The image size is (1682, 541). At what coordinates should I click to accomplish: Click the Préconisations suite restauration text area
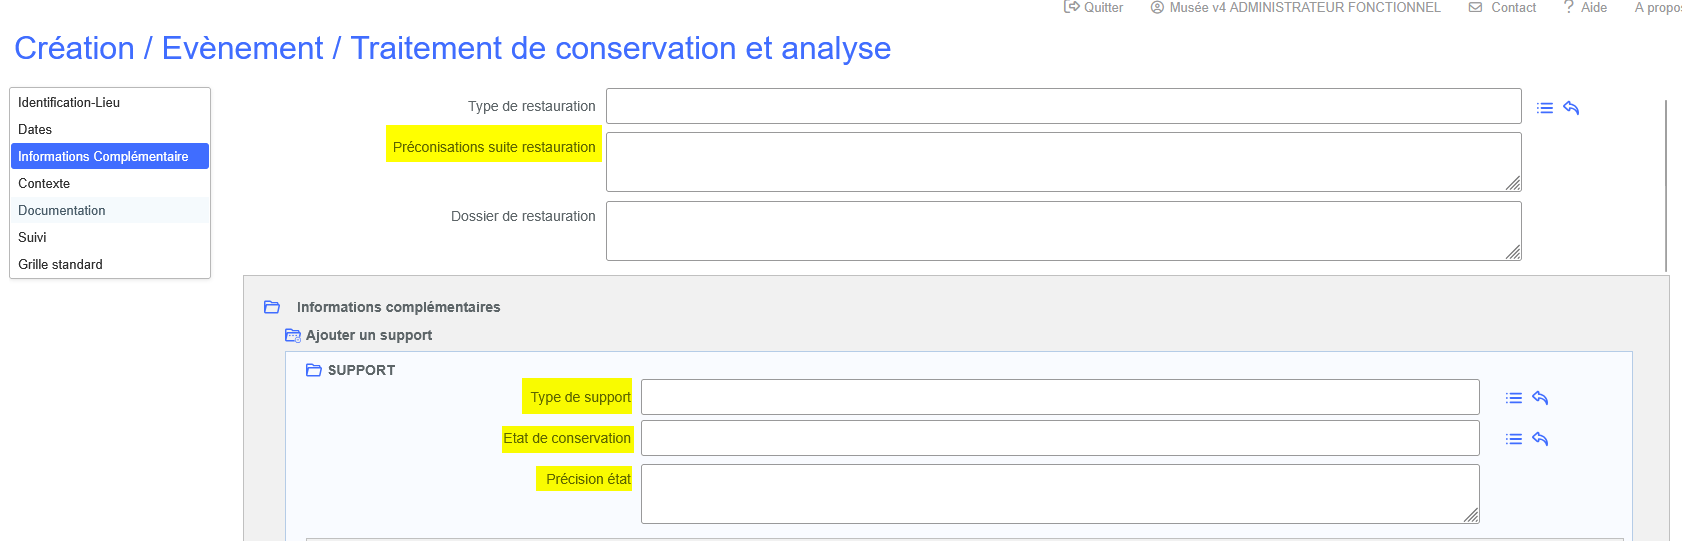tap(1063, 162)
